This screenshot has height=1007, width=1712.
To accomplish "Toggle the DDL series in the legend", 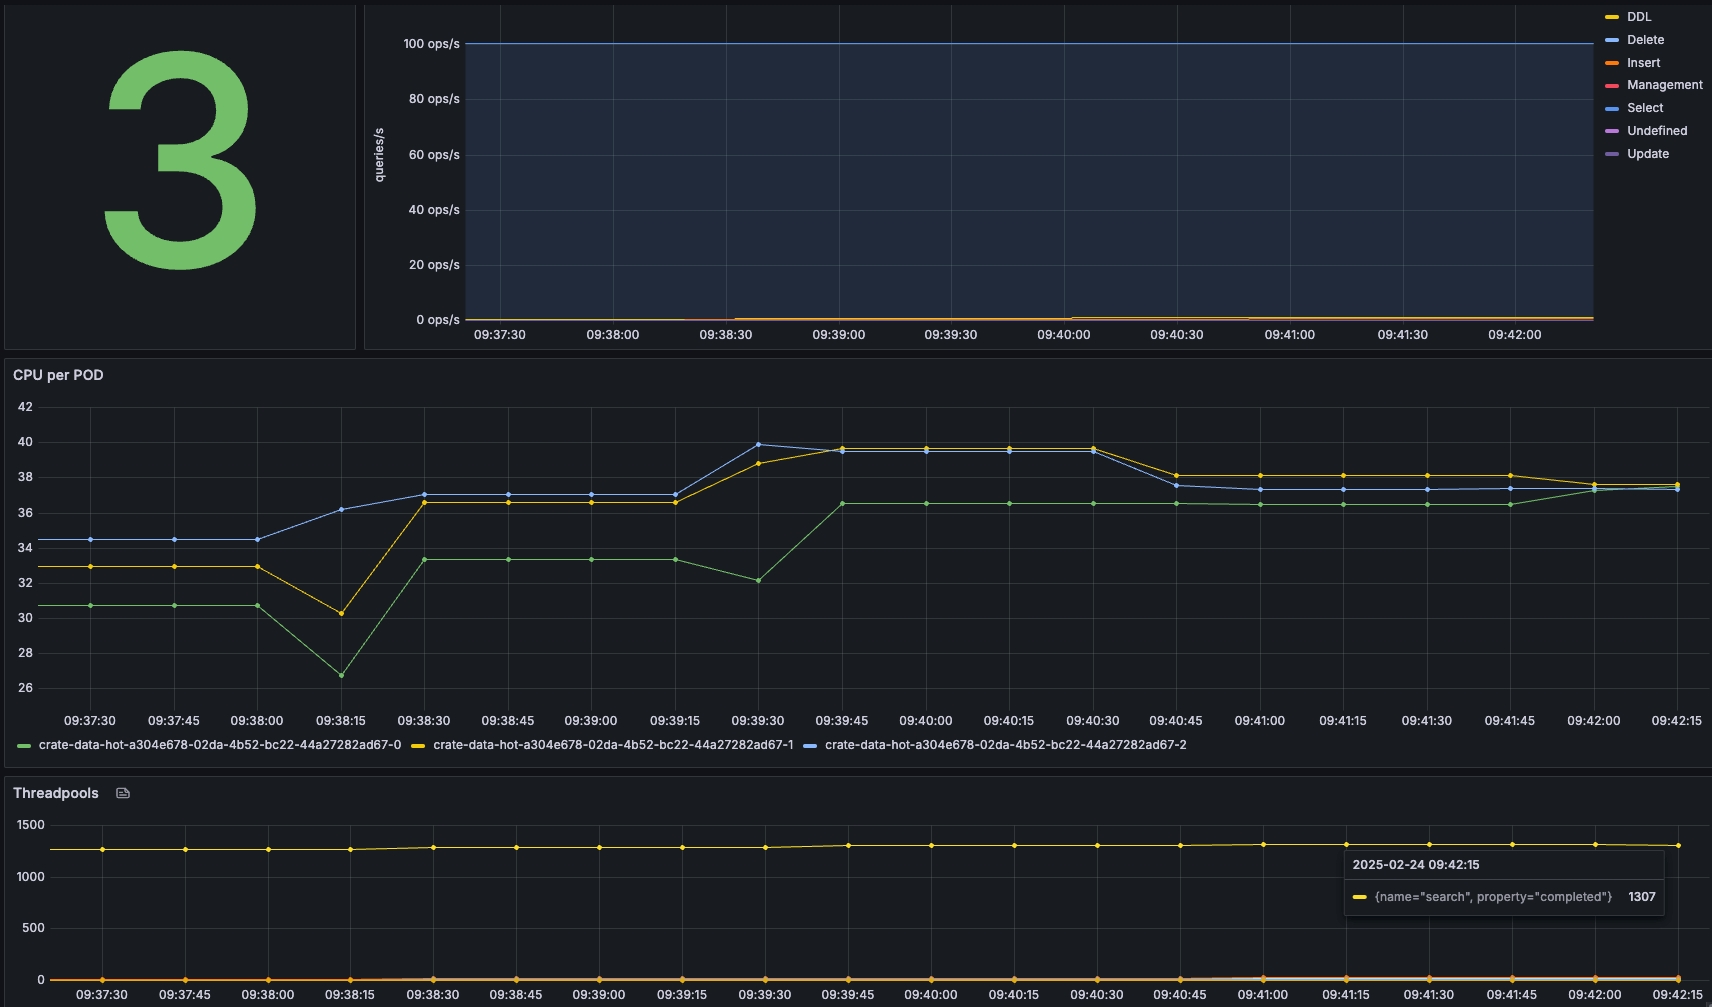I will click(x=1638, y=17).
